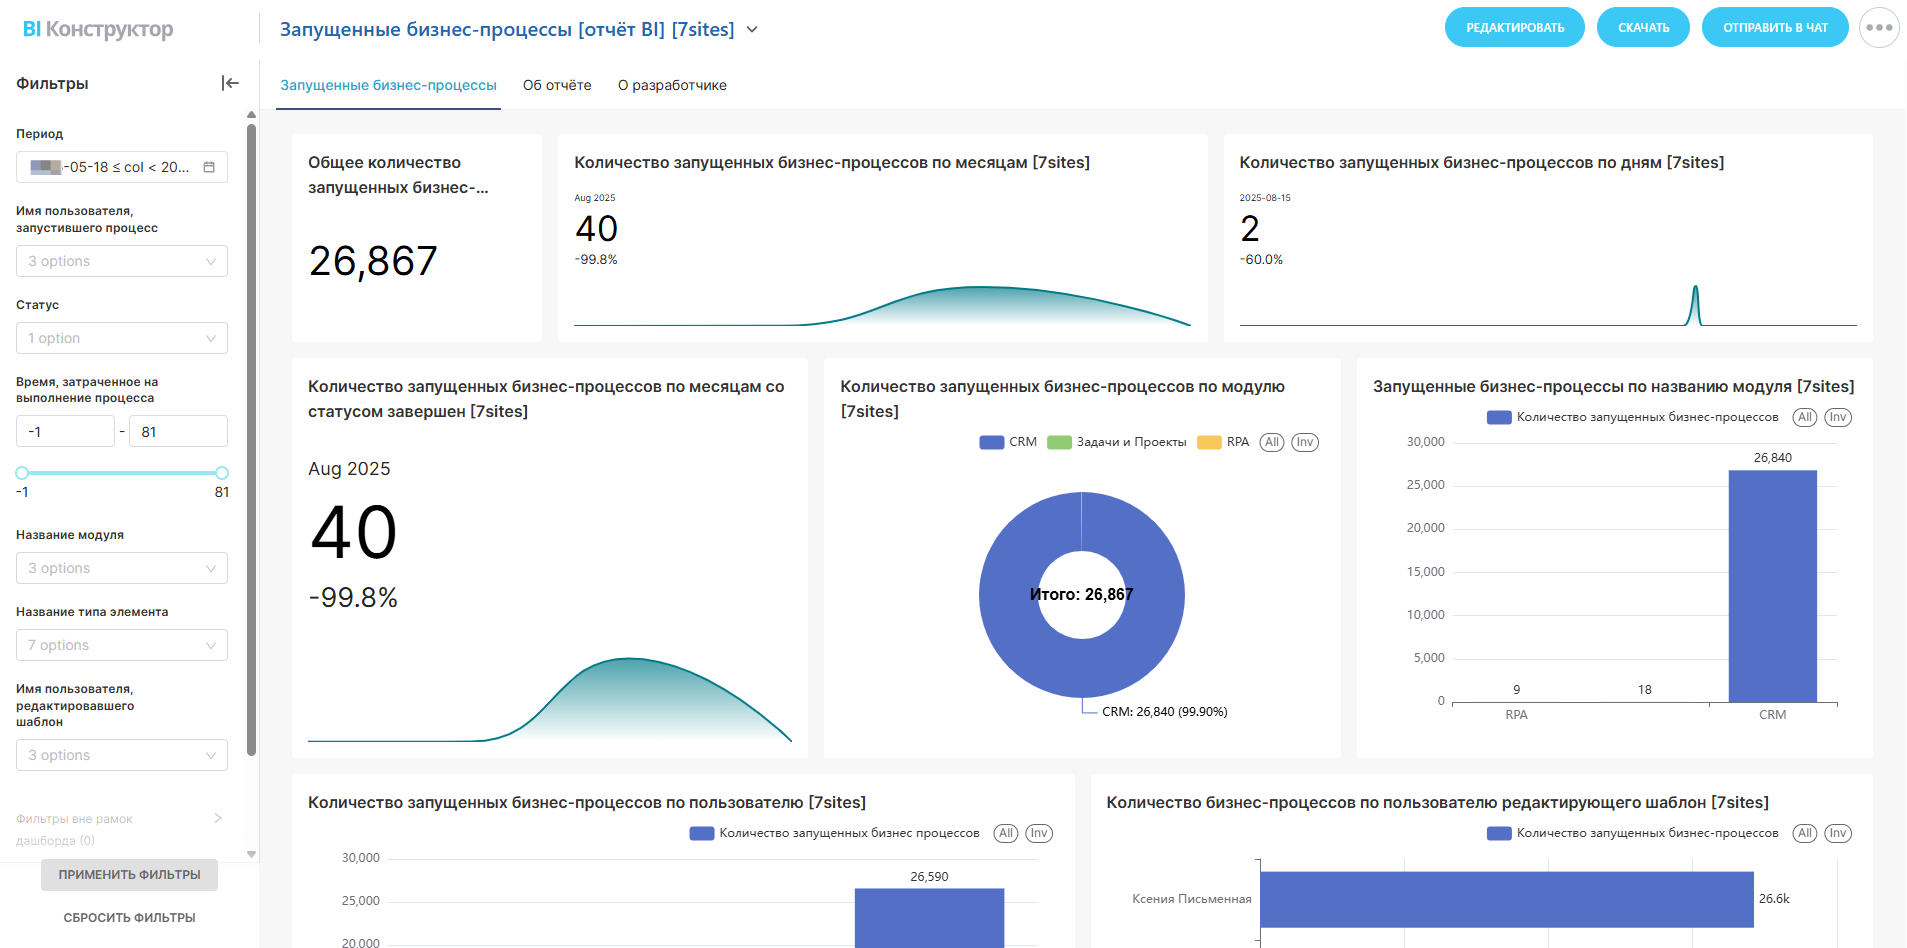Click the Inv legend button in donut chart
1907x948 pixels.
pos(1304,442)
